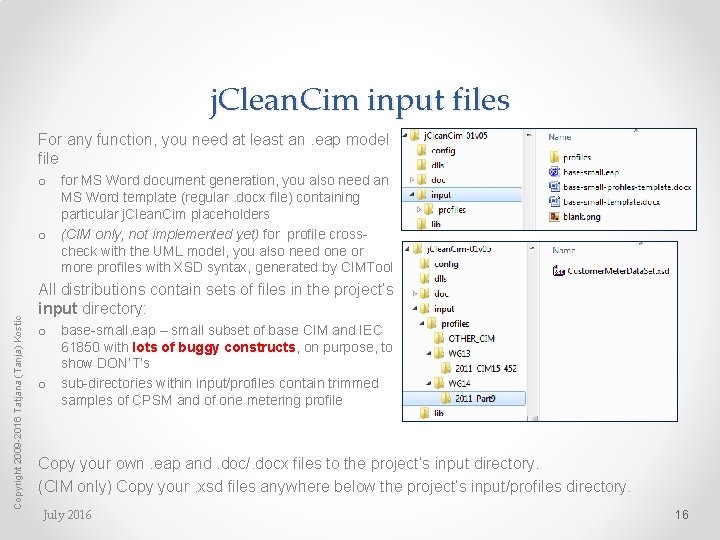Open config folder in the input-selected explorer
Image resolution: width=720 pixels, height=540 pixels.
436,151
